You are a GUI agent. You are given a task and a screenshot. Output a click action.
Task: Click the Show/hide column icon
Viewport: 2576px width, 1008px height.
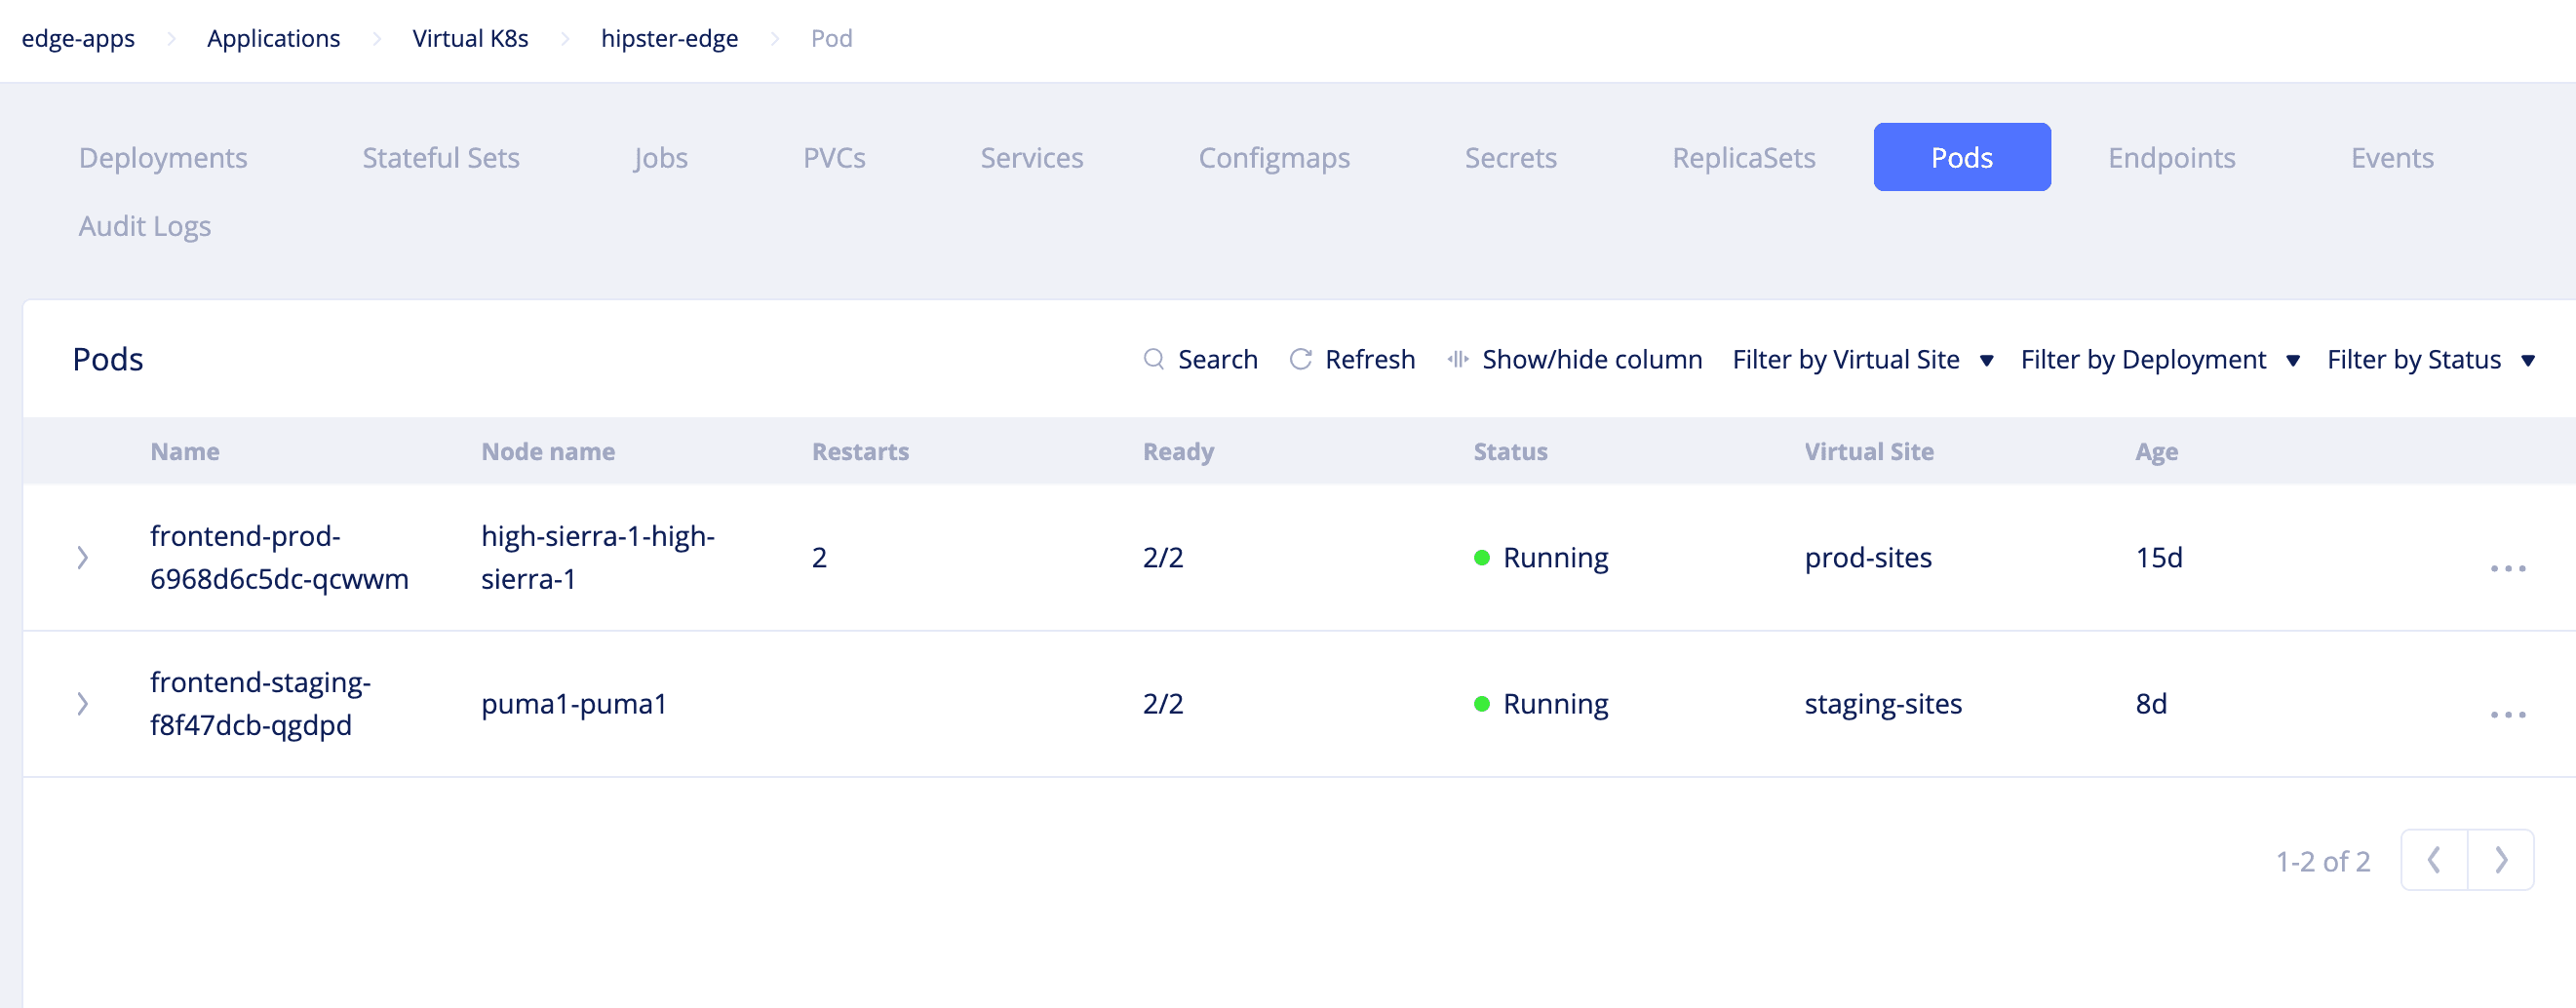(1457, 359)
